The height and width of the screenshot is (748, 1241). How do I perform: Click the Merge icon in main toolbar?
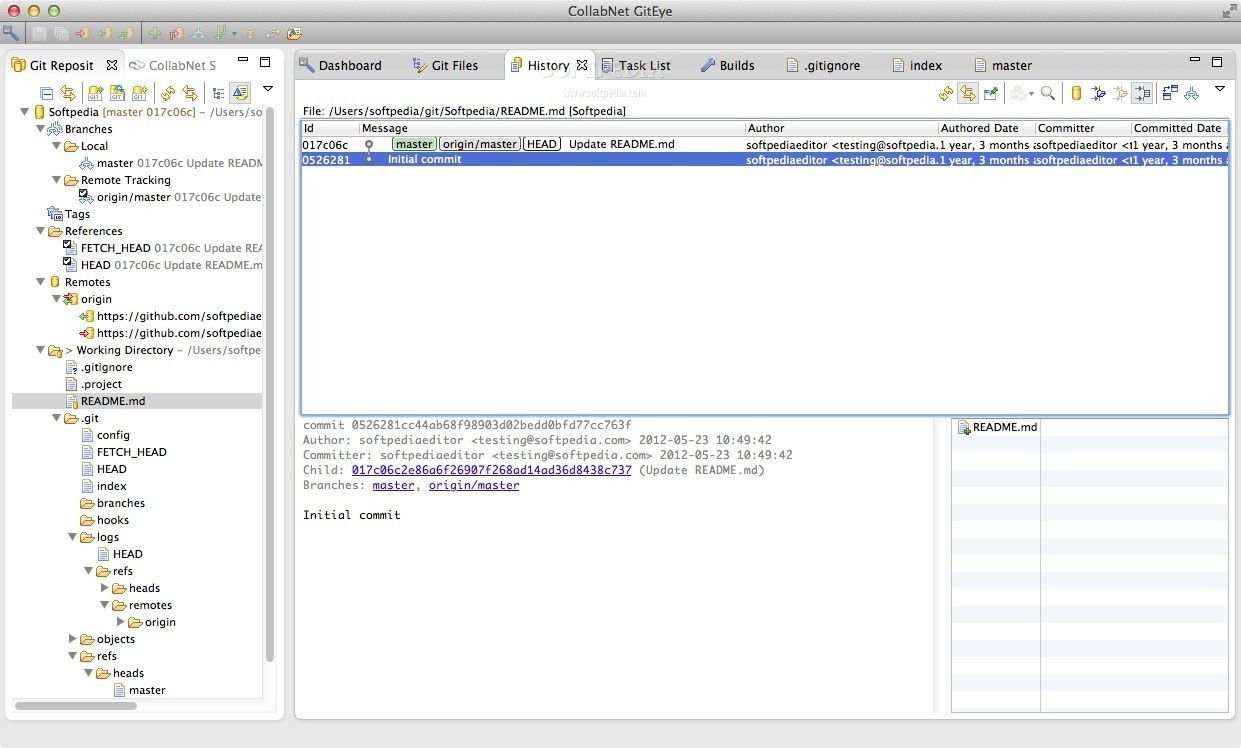coord(250,33)
